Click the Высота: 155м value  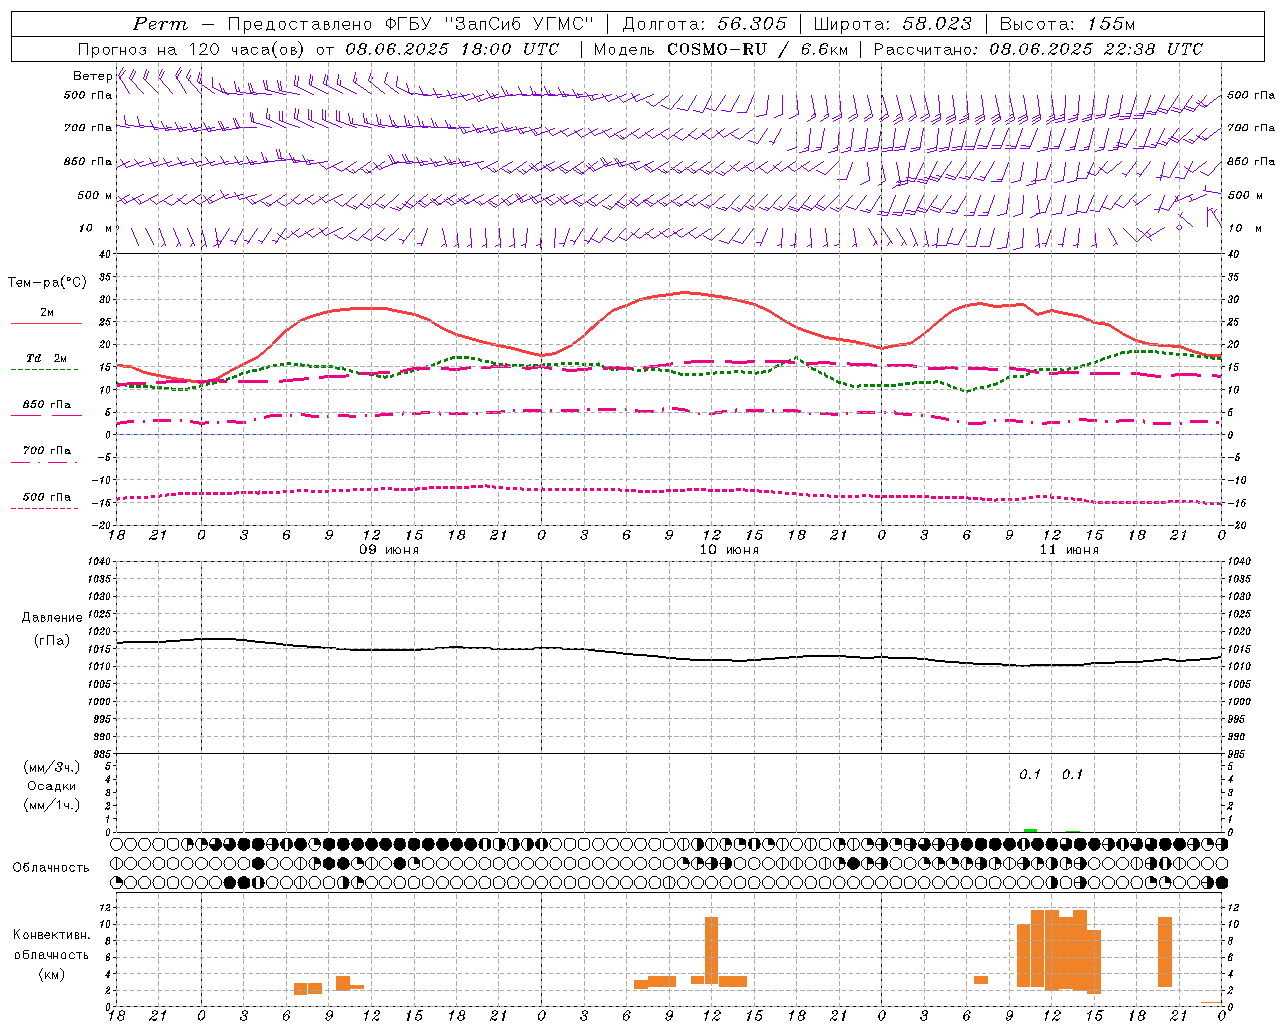[1068, 24]
